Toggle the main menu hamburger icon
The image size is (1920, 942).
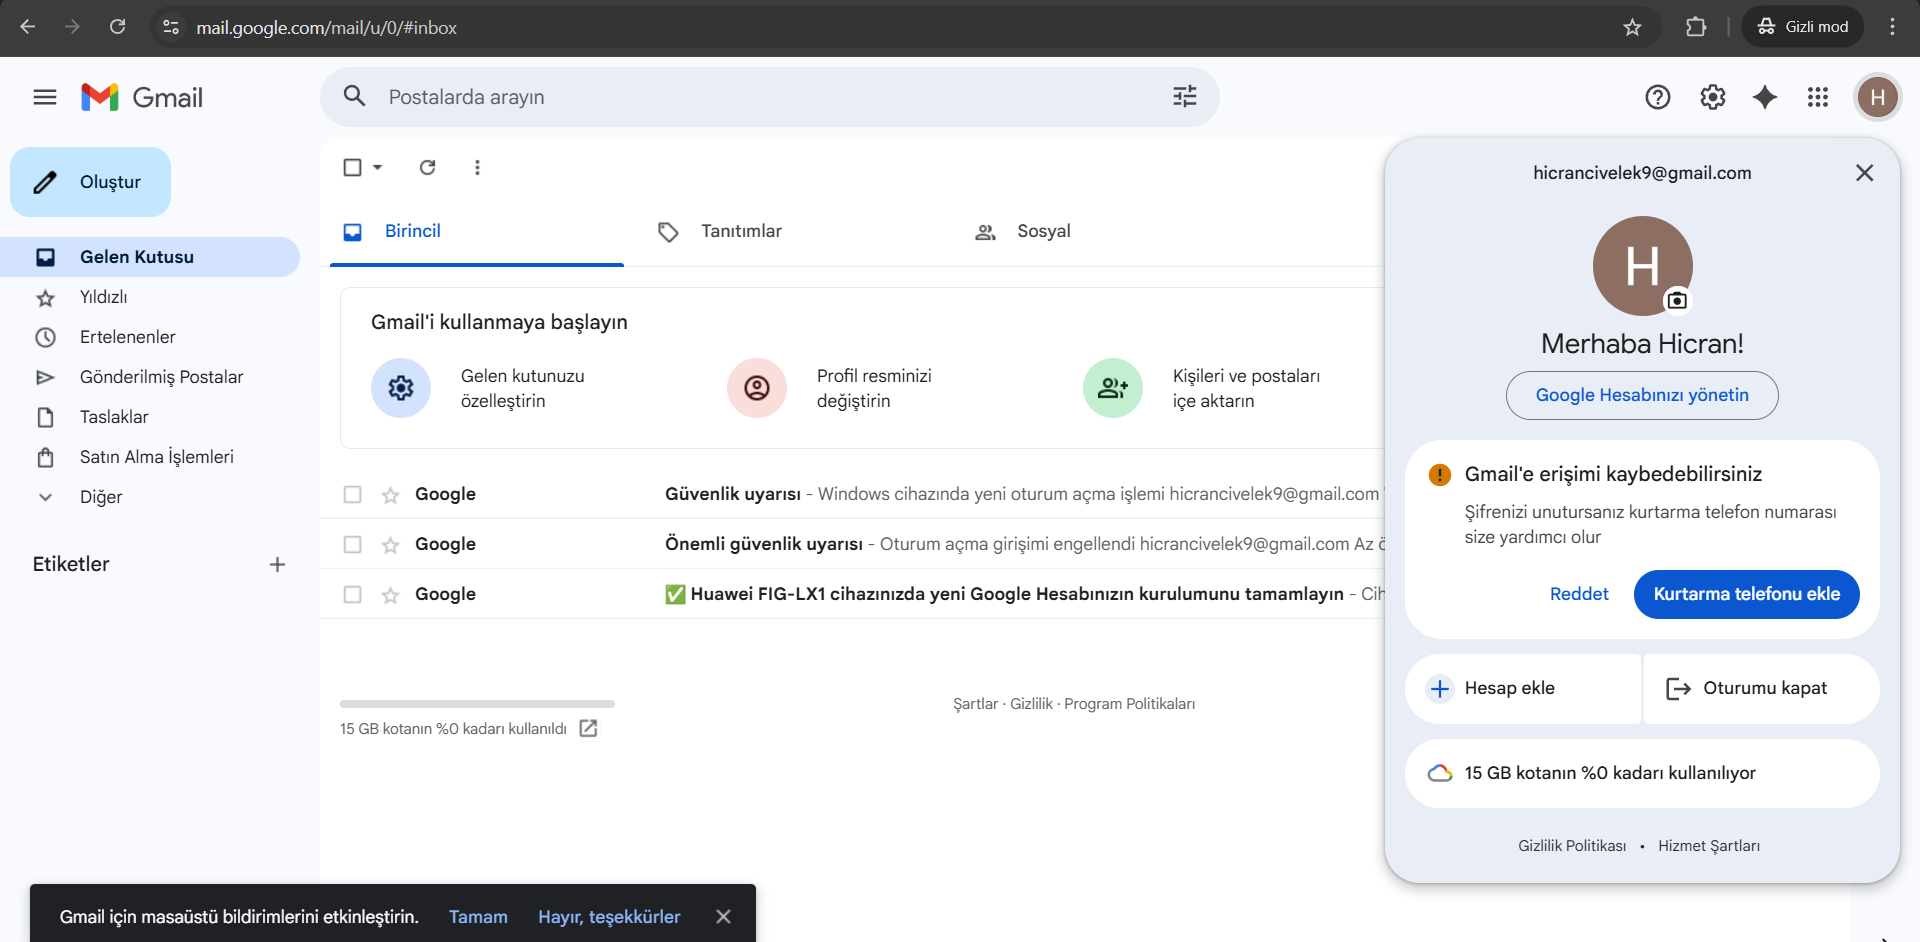[x=45, y=97]
